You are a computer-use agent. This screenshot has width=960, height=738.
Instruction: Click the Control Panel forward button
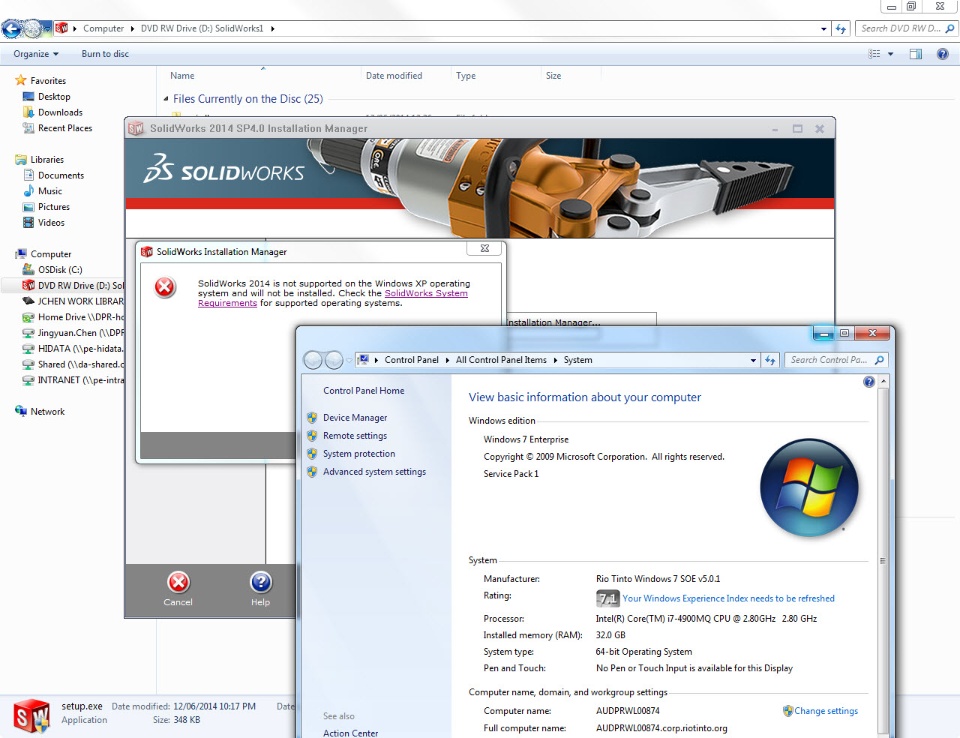pos(334,360)
